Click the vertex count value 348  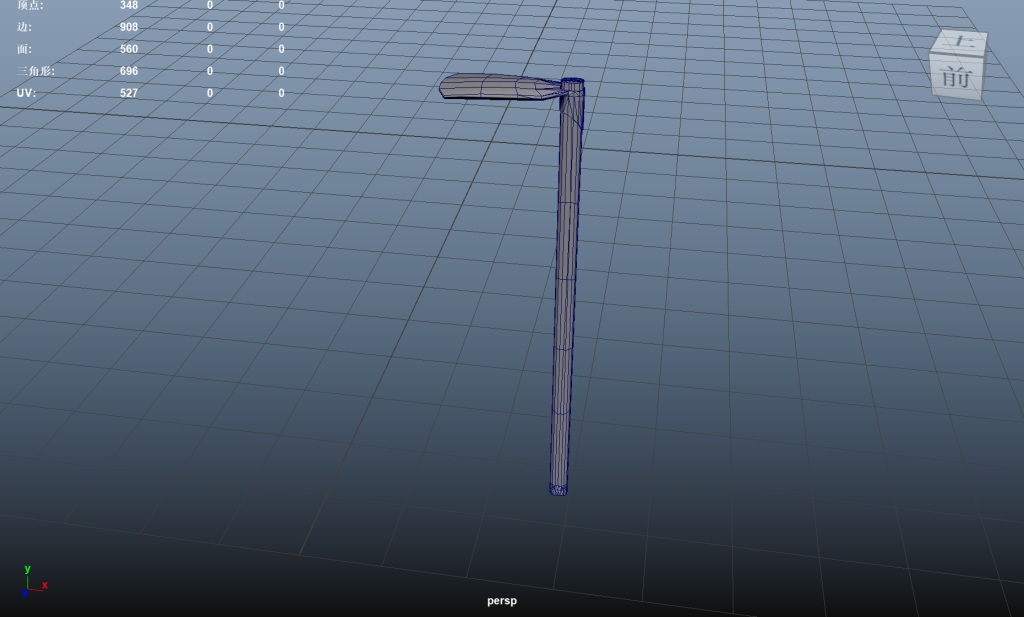pos(129,5)
